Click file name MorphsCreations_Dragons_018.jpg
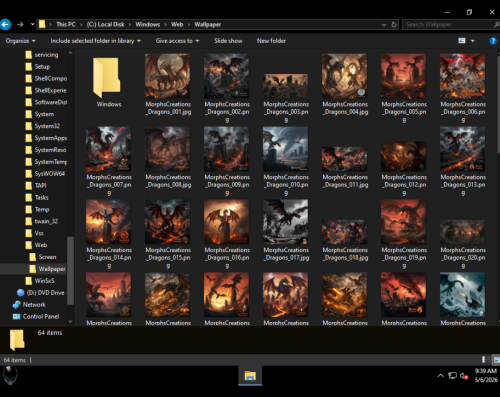 tap(345, 254)
